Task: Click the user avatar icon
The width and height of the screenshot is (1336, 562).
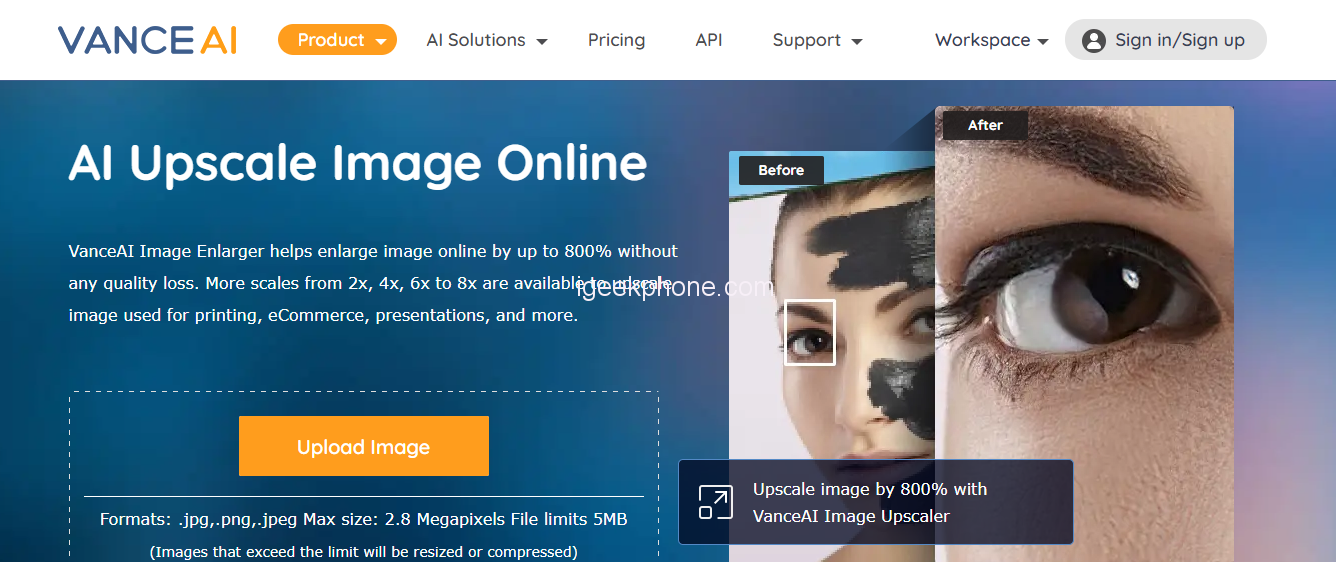Action: coord(1093,40)
